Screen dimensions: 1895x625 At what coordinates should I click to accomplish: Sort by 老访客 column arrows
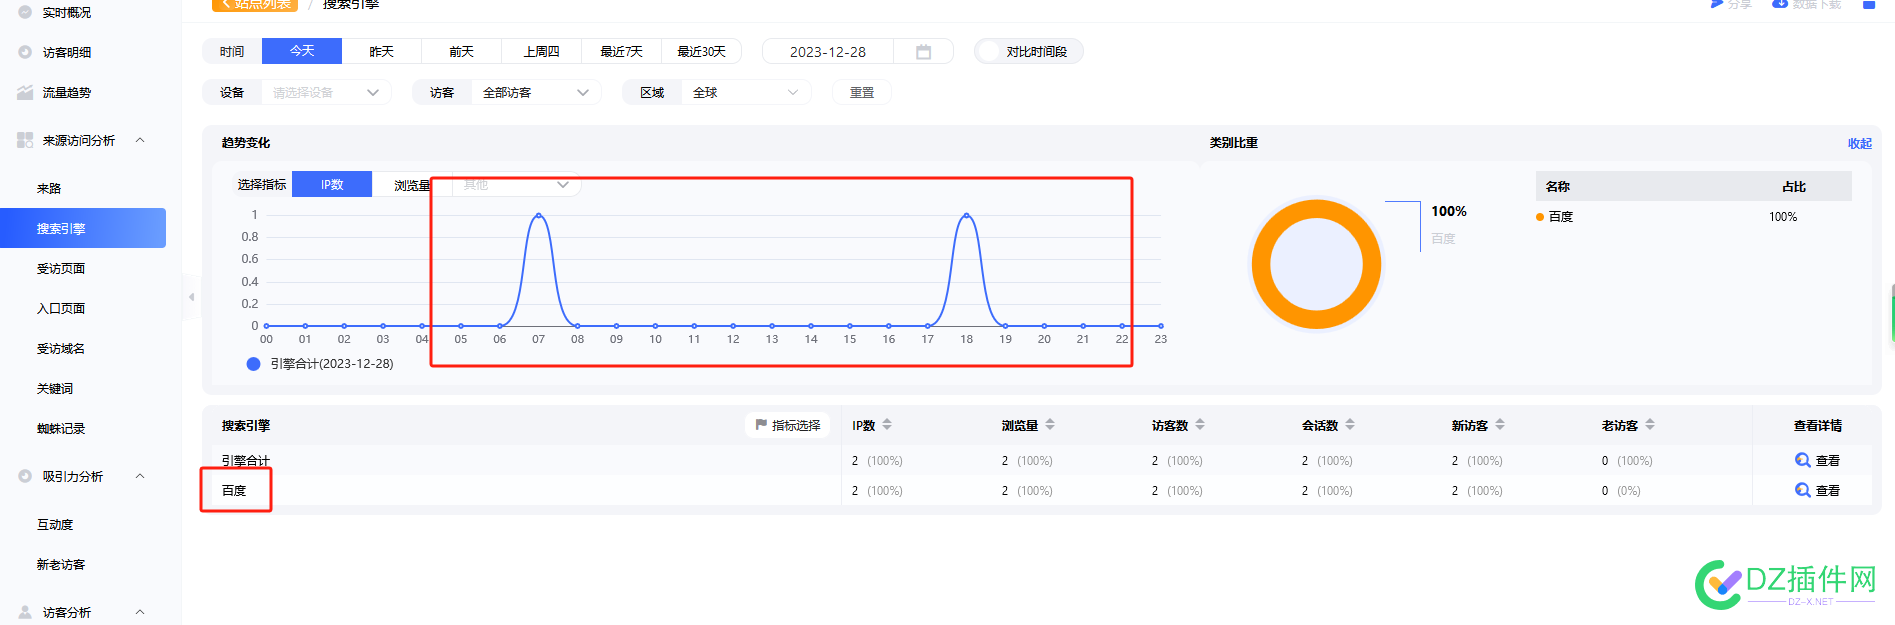coord(1650,425)
